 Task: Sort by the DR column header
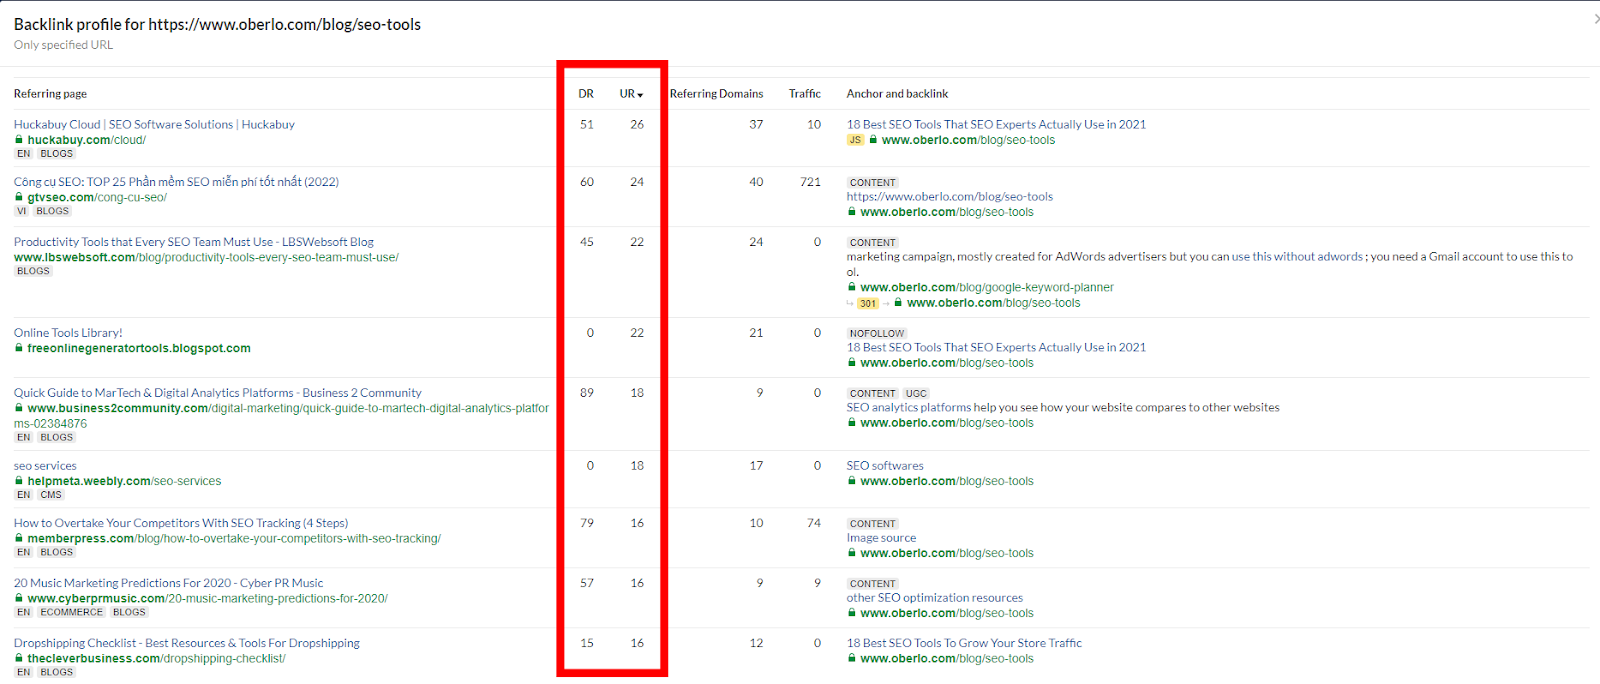[586, 94]
